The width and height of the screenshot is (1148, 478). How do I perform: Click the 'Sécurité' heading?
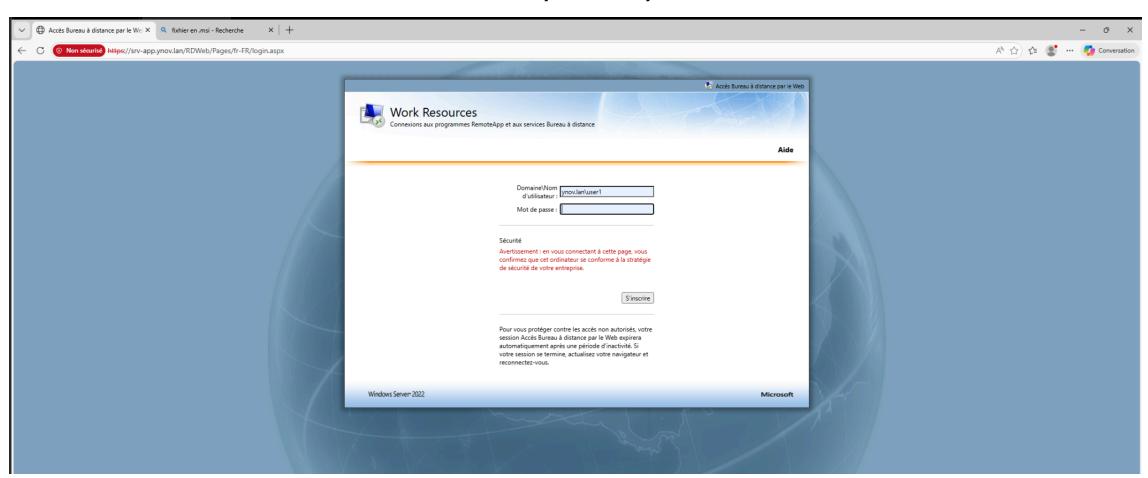tap(510, 241)
